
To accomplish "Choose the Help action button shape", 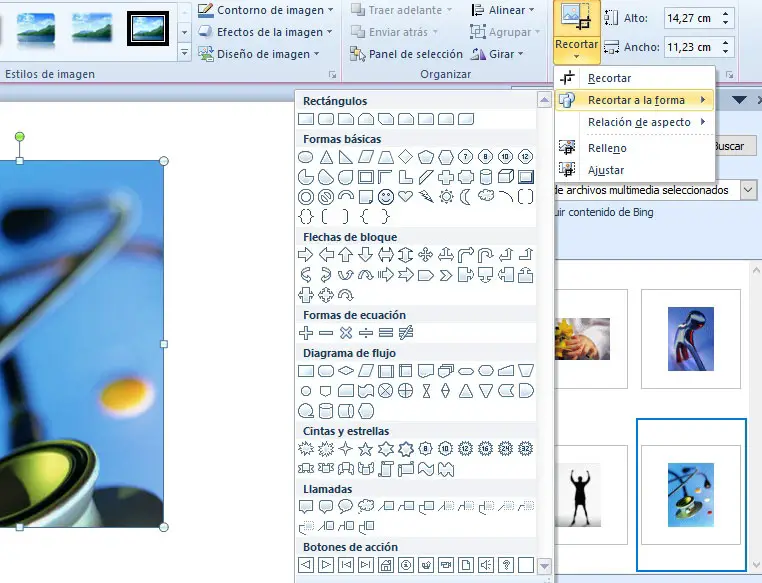I will click(506, 565).
